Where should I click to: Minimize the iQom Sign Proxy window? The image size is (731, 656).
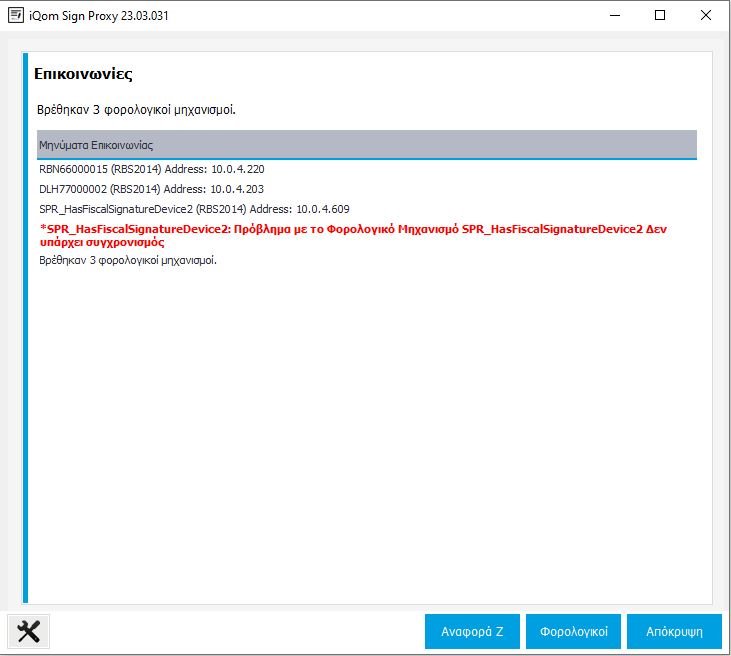pos(613,15)
